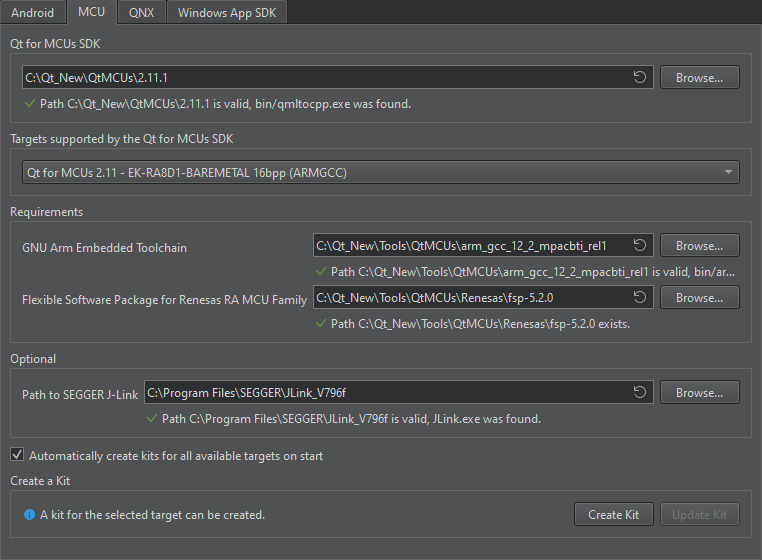Screen dimensions: 762x560
Task: Click the Renesas fsp-5.2.0 path field
Action: tap(470, 297)
